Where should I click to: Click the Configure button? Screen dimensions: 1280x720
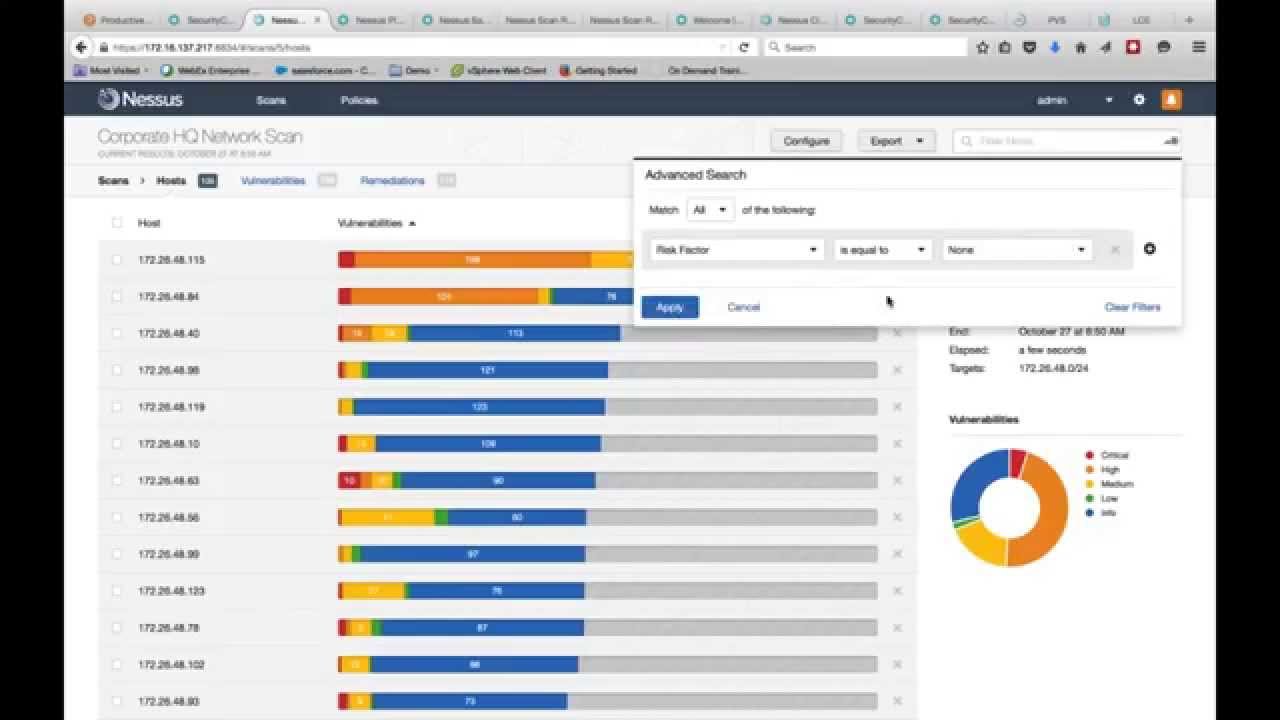(806, 141)
